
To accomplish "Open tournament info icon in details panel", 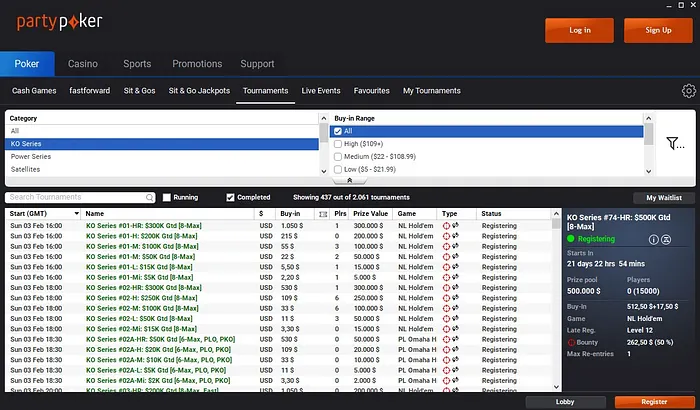I will 653,239.
